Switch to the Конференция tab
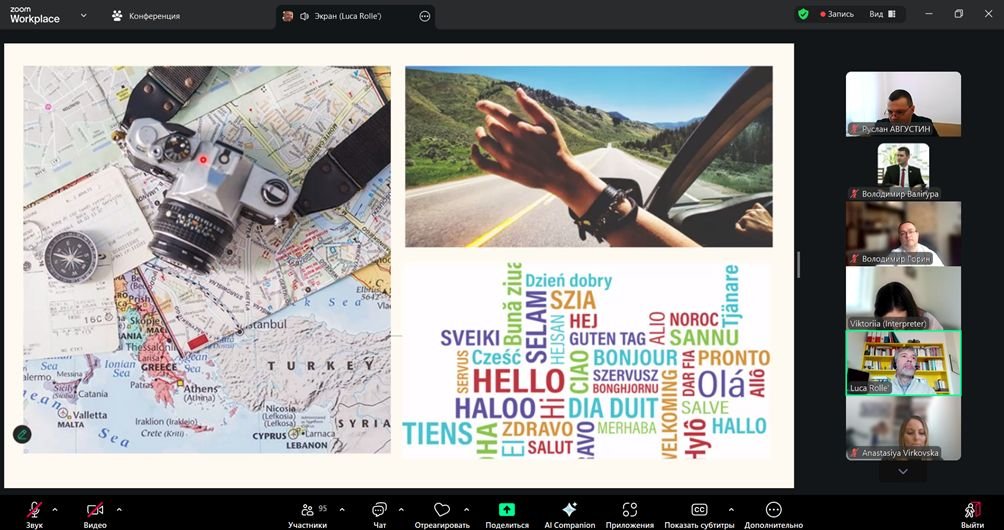 [146, 16]
